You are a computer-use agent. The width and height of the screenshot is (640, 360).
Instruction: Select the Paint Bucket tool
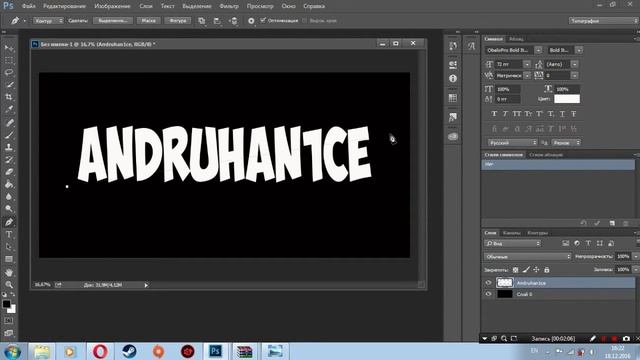pyautogui.click(x=9, y=184)
